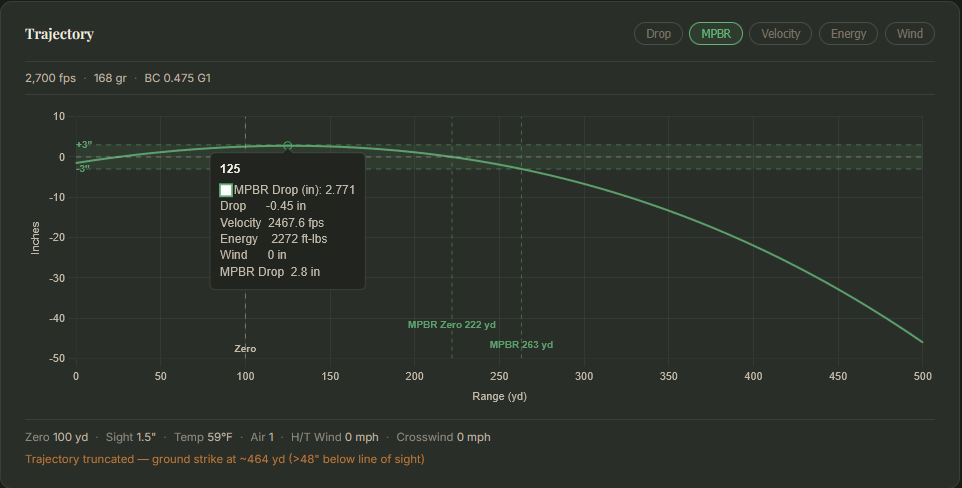Show the Velocity chart
Image resolution: width=962 pixels, height=488 pixels.
780,34
